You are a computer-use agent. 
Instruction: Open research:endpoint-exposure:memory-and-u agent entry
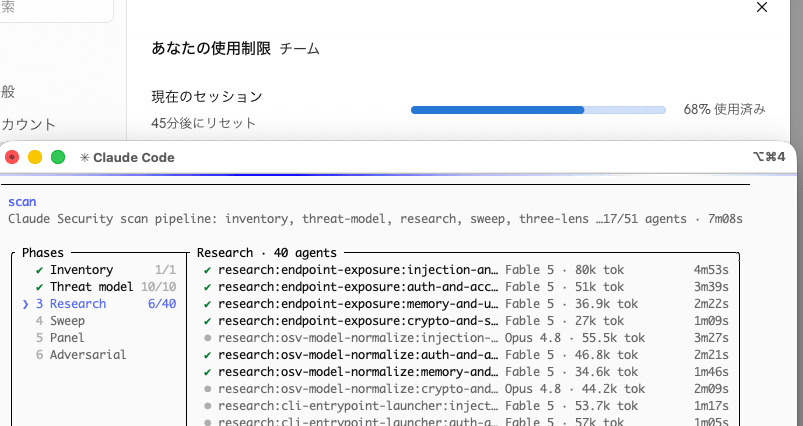click(x=466, y=304)
